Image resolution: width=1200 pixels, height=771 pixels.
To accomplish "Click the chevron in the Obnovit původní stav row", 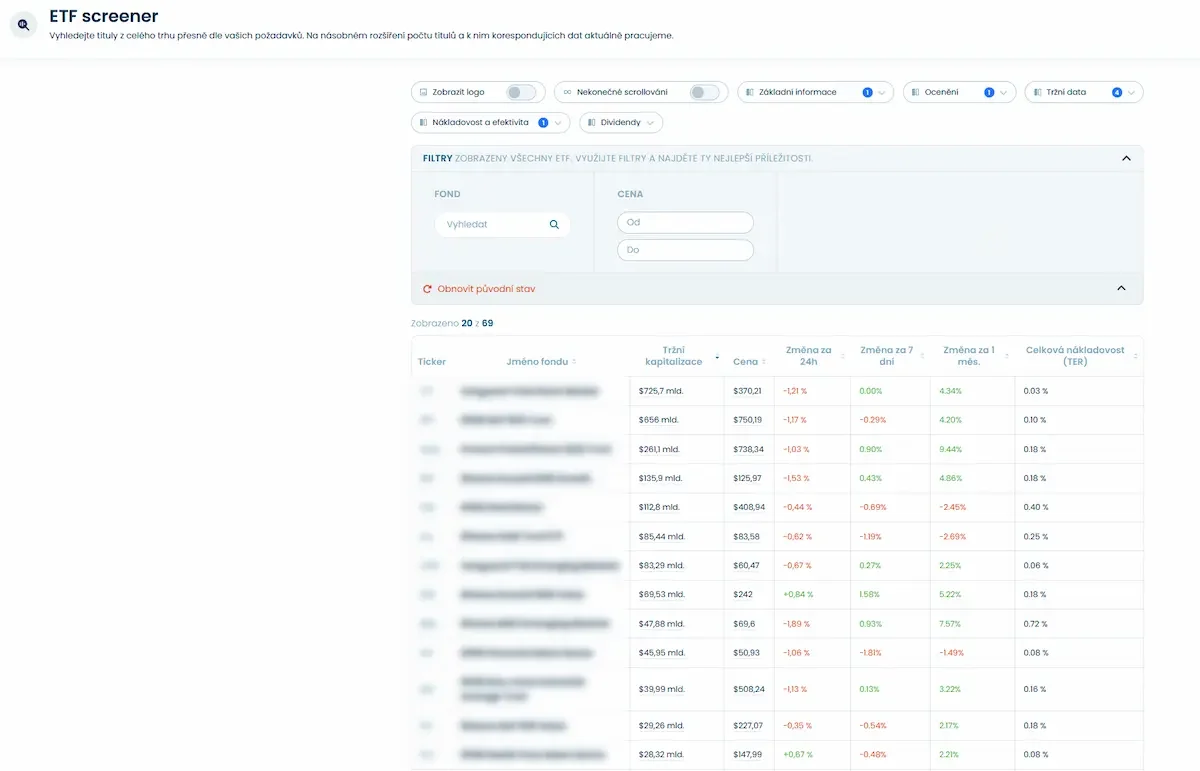I will pos(1121,288).
